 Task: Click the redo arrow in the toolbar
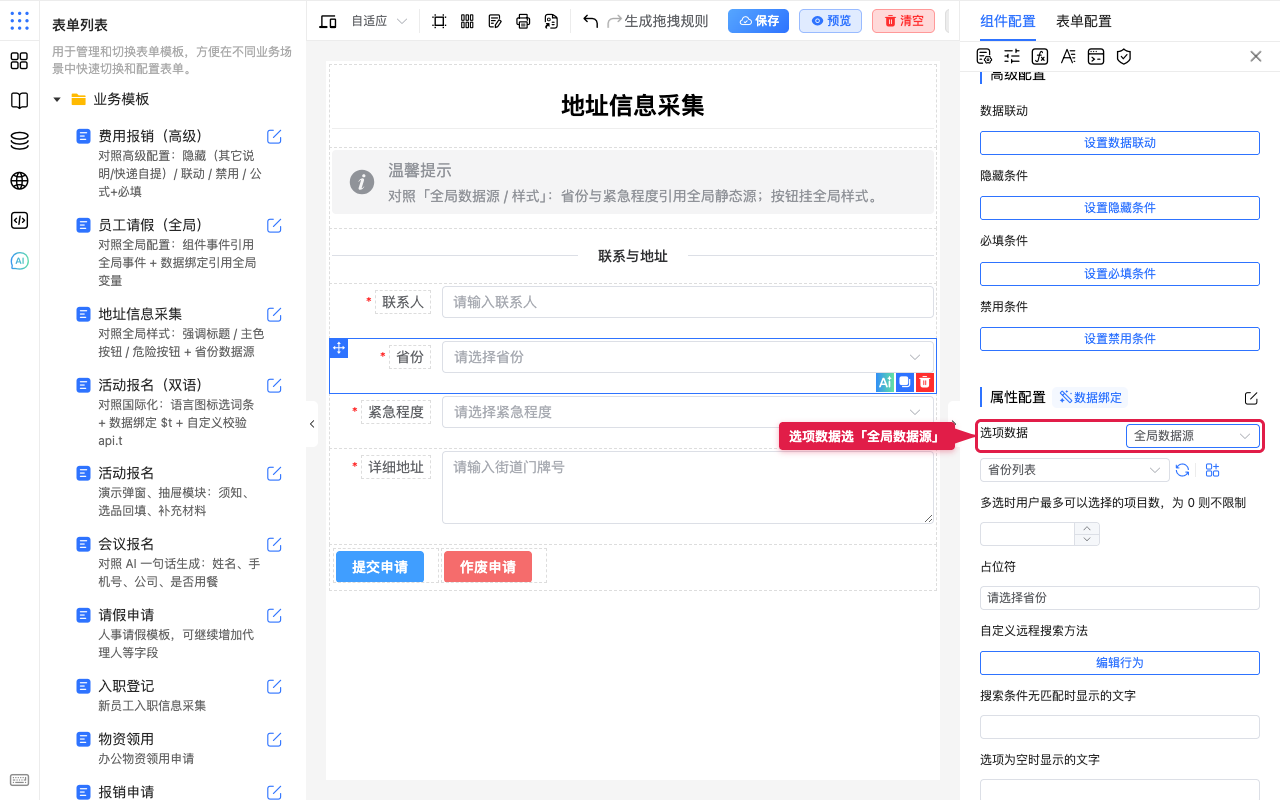[614, 21]
